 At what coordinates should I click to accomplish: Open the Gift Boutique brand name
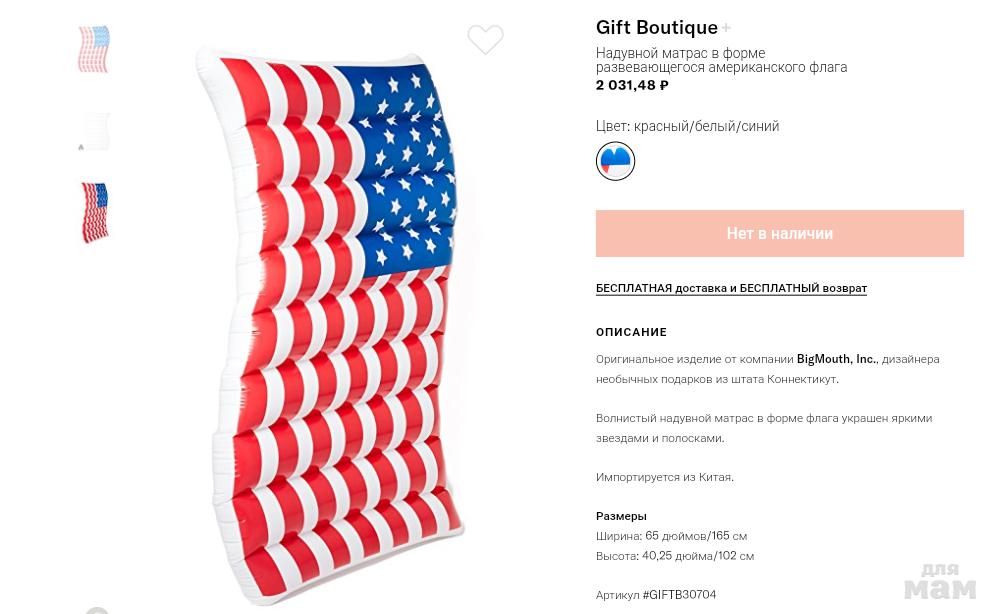click(x=657, y=28)
